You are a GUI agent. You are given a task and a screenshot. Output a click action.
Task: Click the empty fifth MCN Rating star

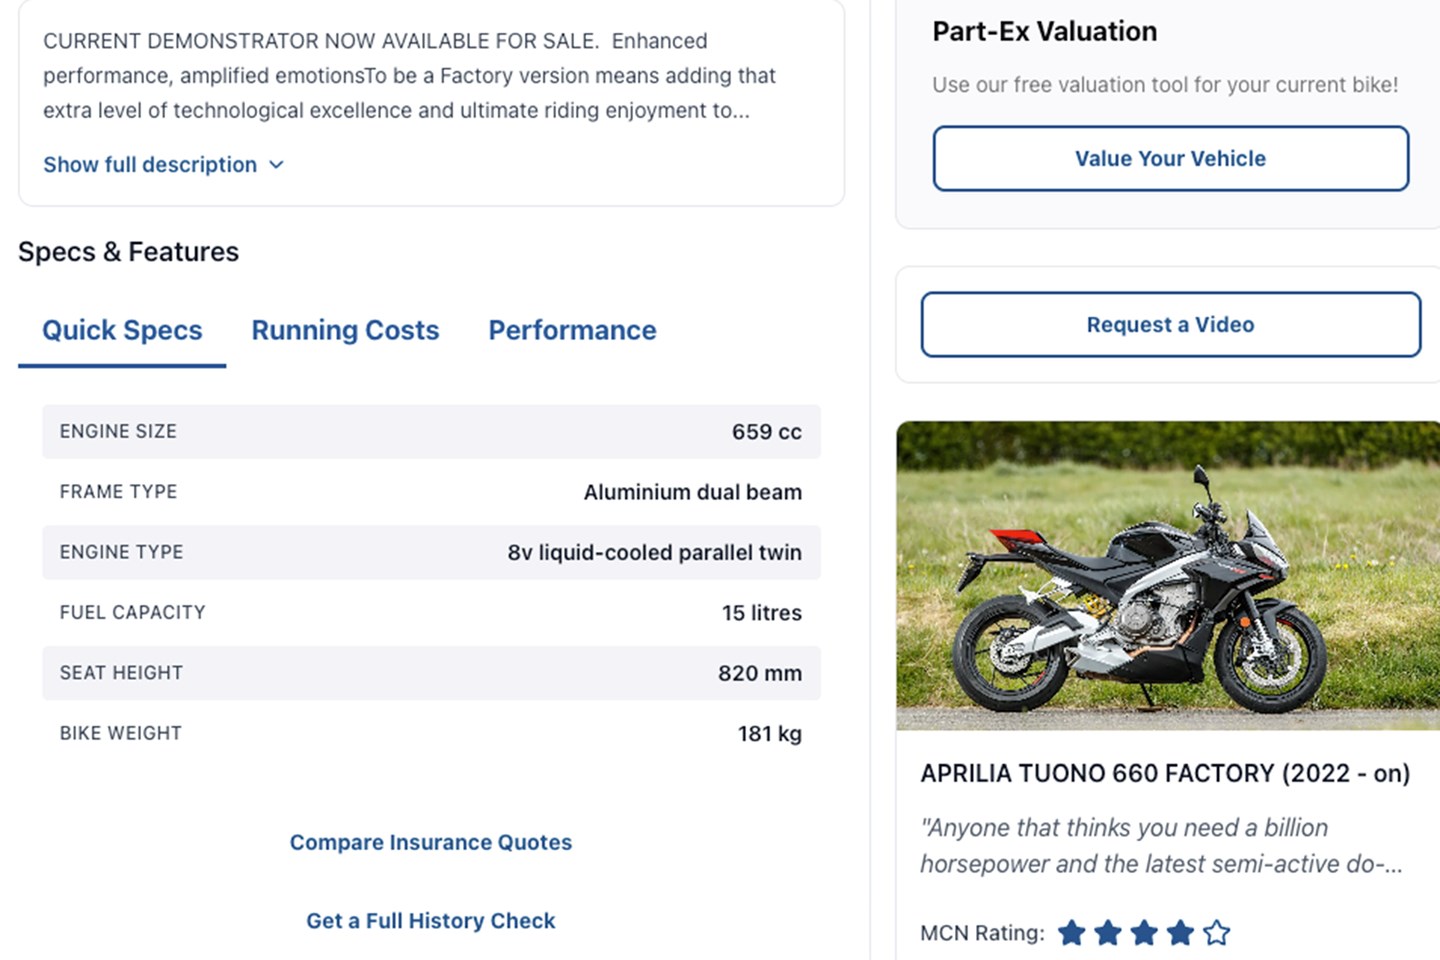click(1217, 933)
